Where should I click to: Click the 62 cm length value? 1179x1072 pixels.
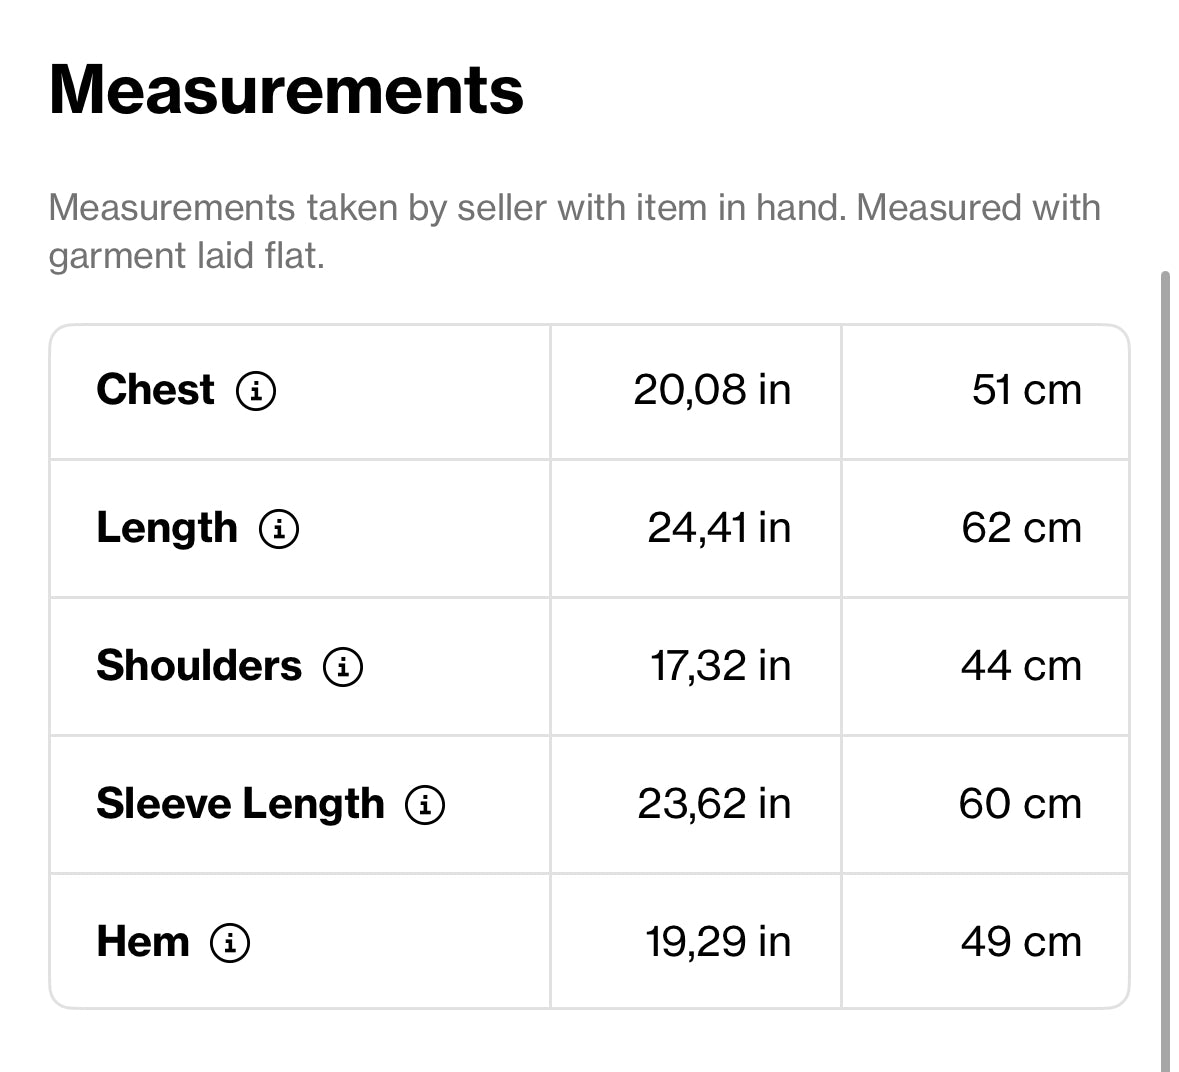tap(1021, 528)
